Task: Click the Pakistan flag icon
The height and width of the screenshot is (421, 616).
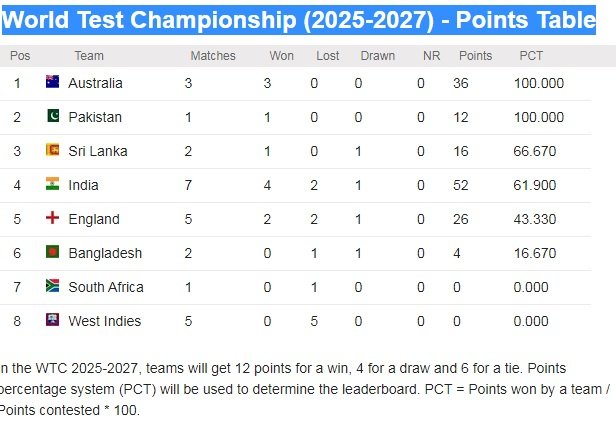Action: click(x=52, y=116)
